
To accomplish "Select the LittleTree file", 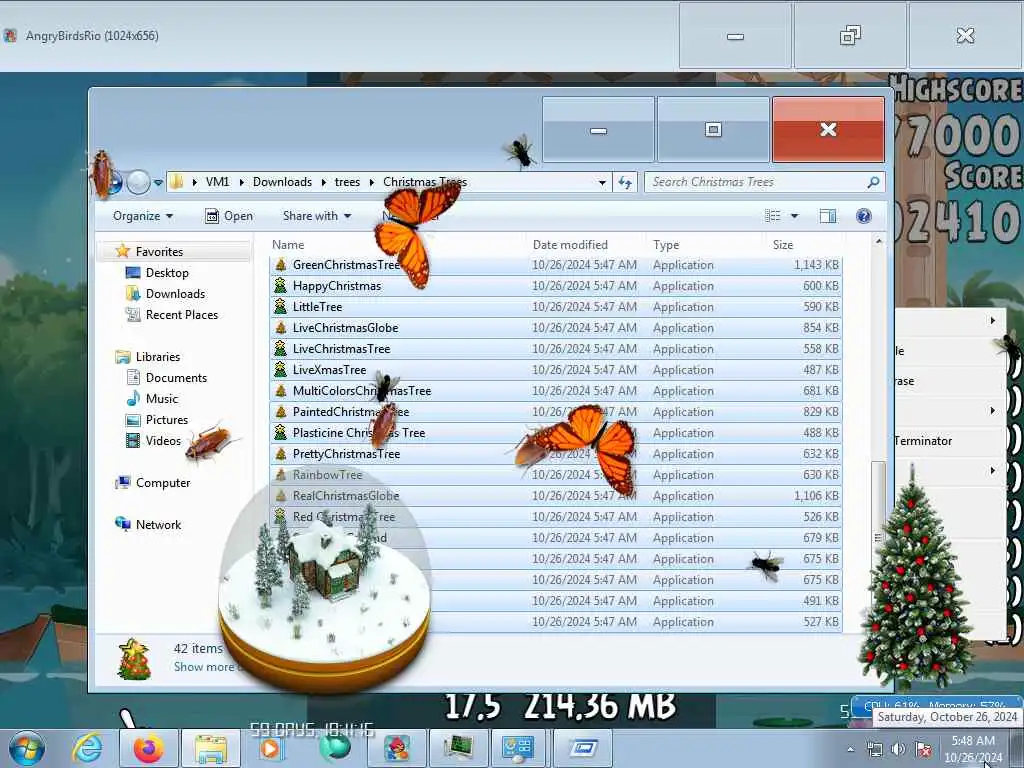I will (556, 307).
